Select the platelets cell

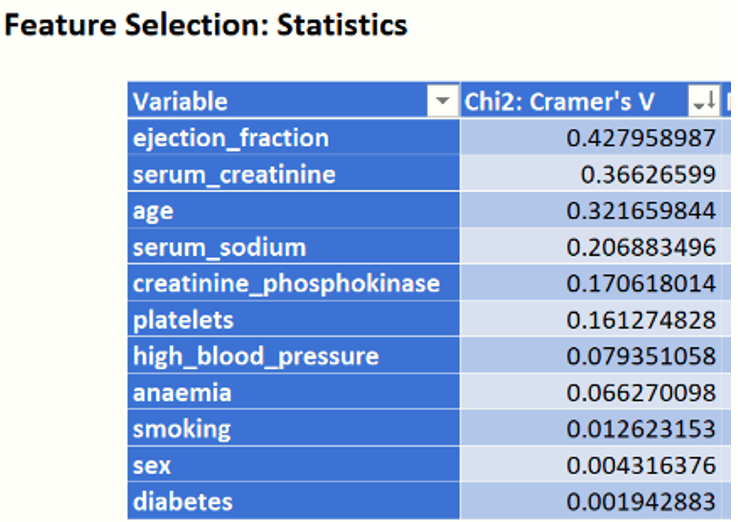(x=183, y=320)
